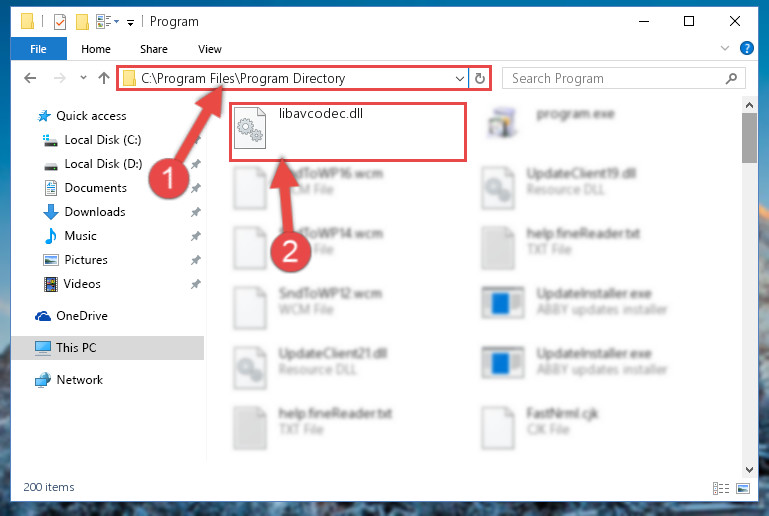This screenshot has width=769, height=516.
Task: Open Documents in the navigation pane
Action: pos(86,188)
